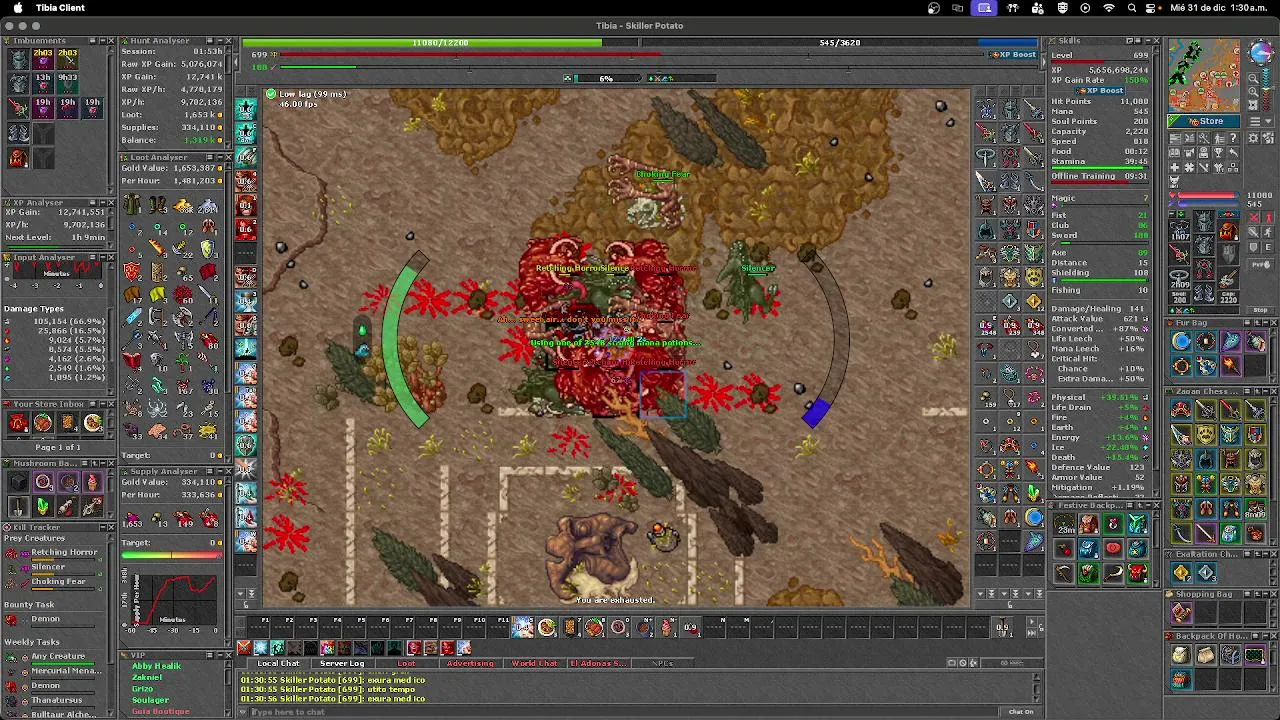This screenshot has width=1280, height=720.
Task: Switch to the Loot chat tab
Action: pyautogui.click(x=406, y=663)
